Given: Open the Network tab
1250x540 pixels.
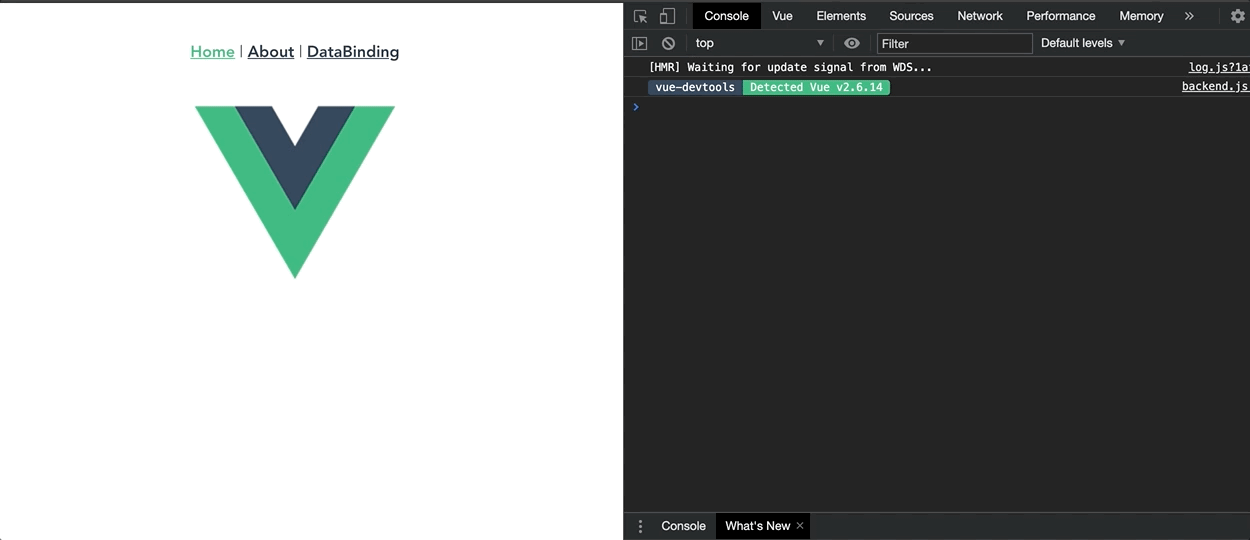Looking at the screenshot, I should click(x=980, y=16).
